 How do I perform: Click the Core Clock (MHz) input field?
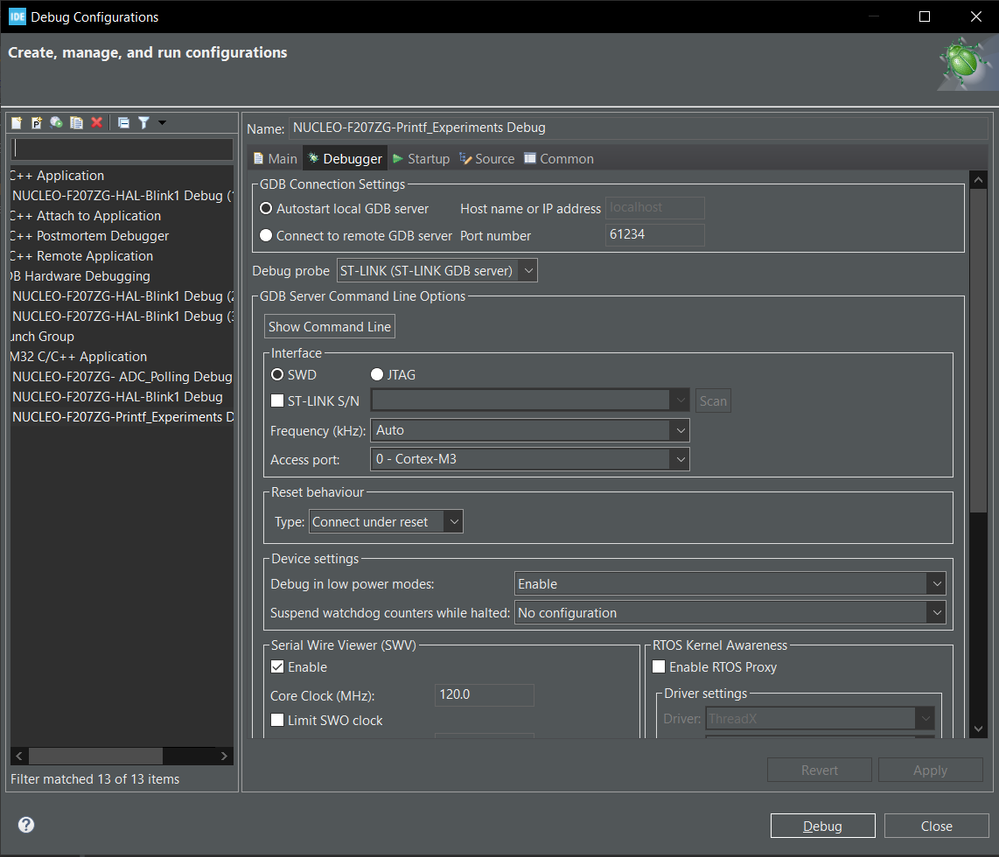[484, 694]
